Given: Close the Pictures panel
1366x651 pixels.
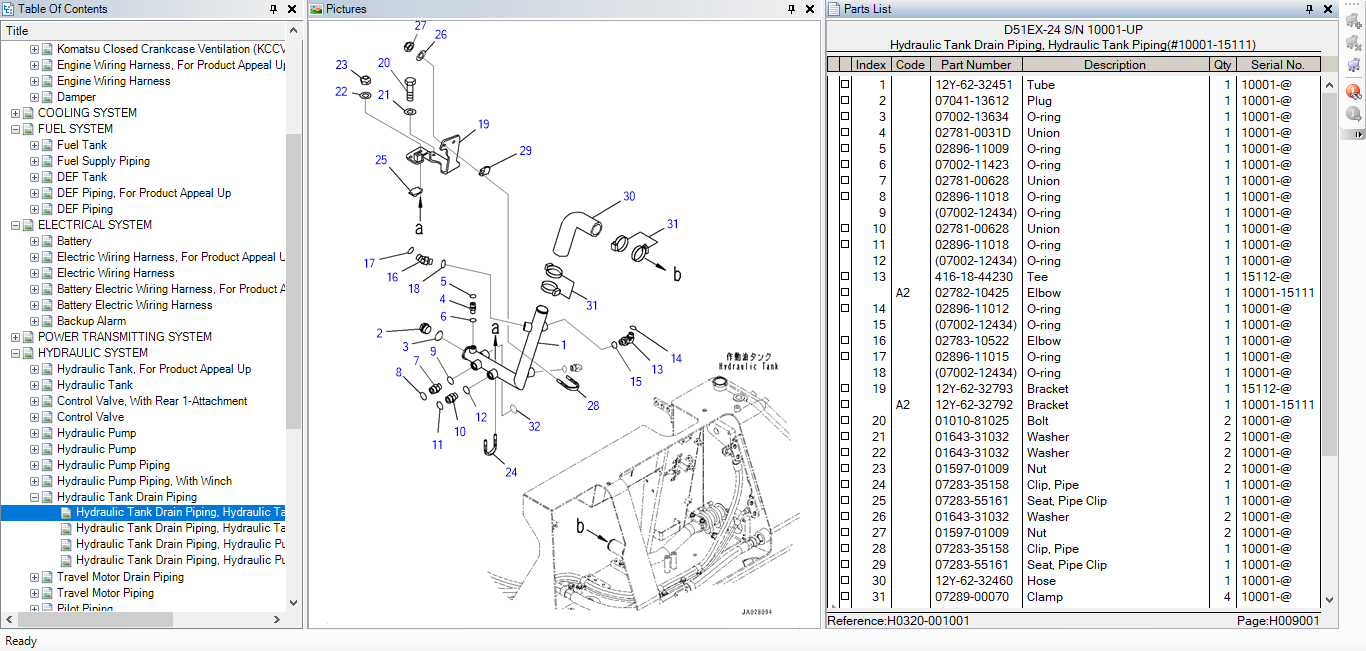Looking at the screenshot, I should point(809,9).
